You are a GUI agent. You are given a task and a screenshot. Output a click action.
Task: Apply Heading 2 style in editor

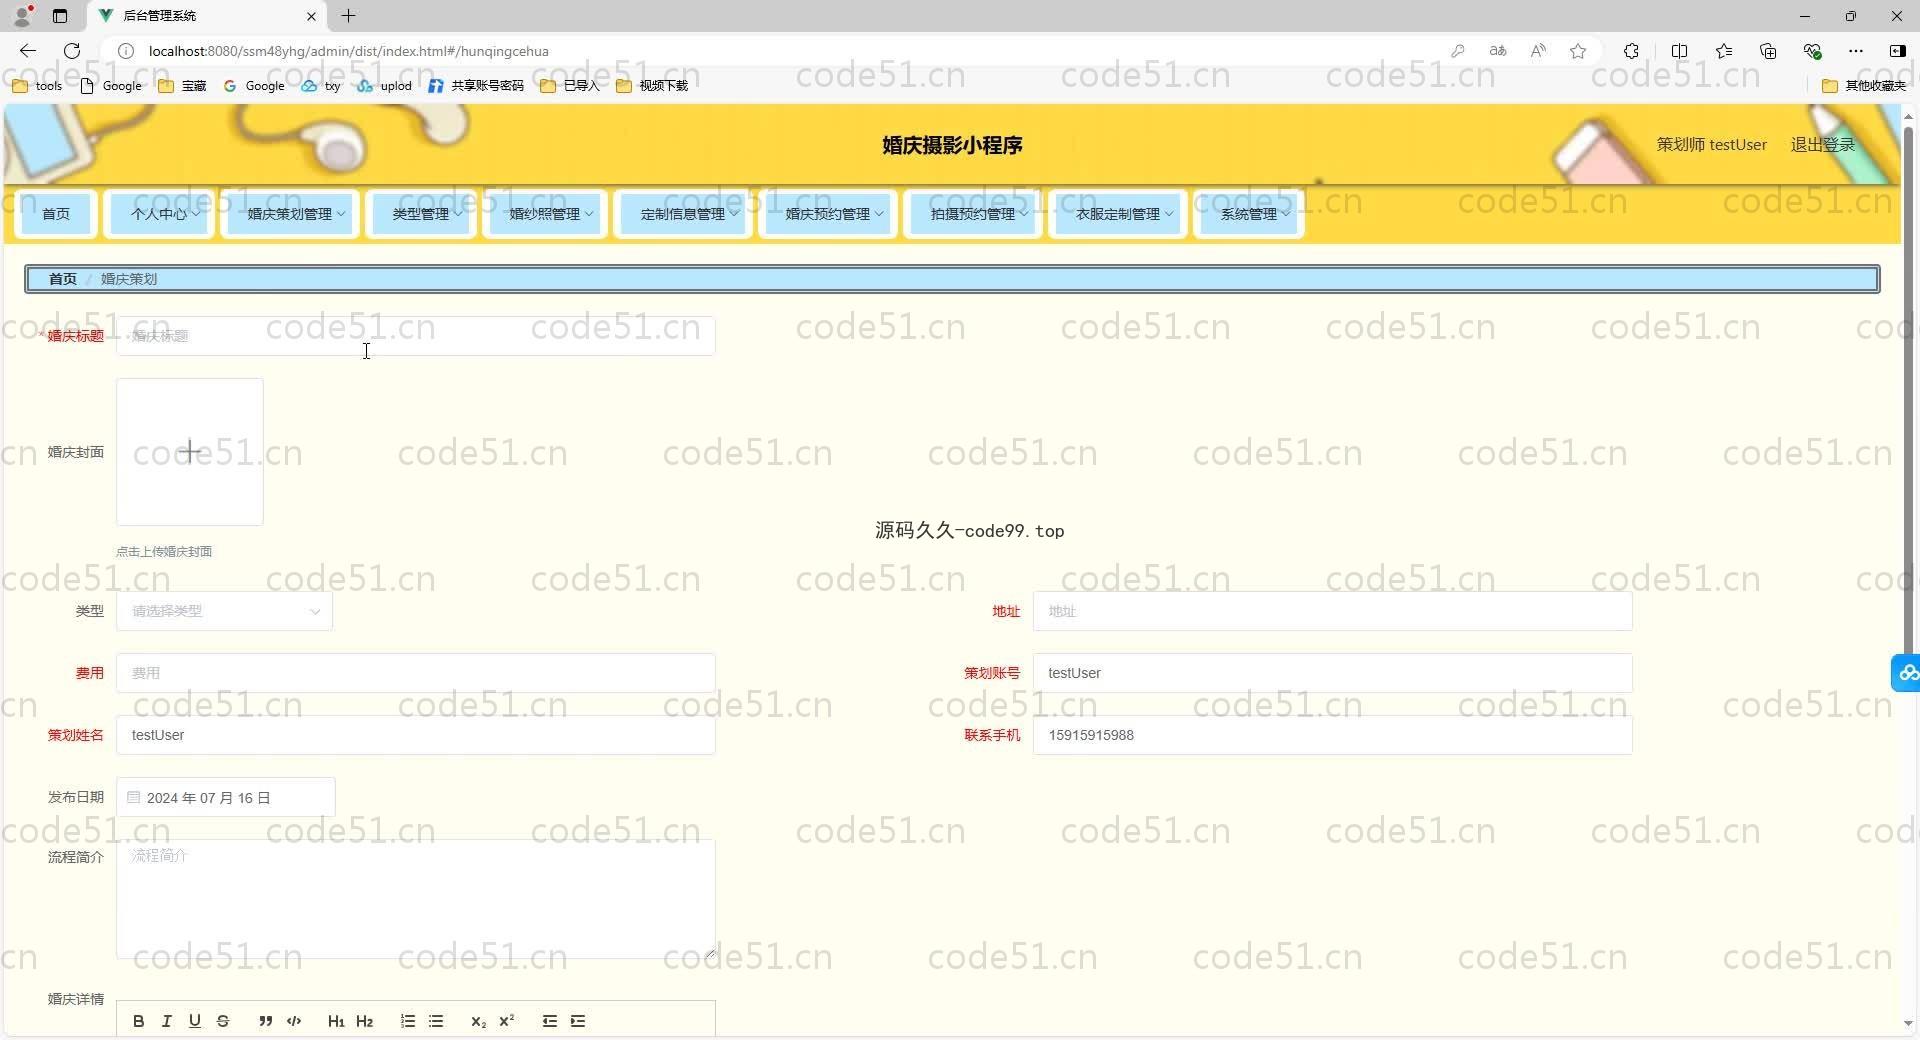(364, 1021)
